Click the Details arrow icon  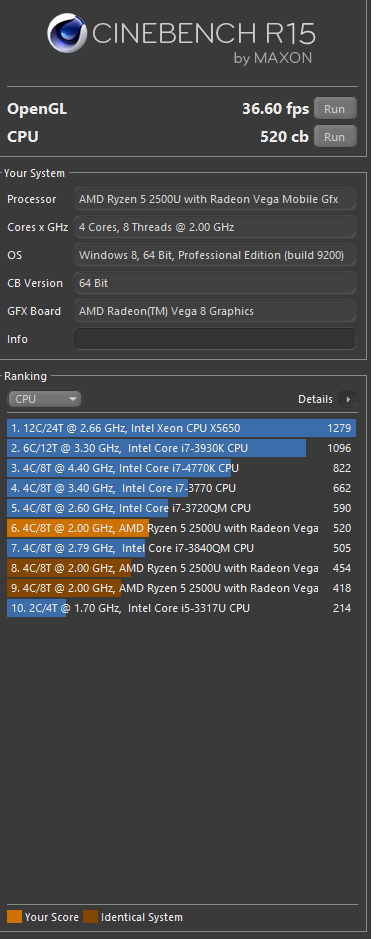pyautogui.click(x=348, y=399)
